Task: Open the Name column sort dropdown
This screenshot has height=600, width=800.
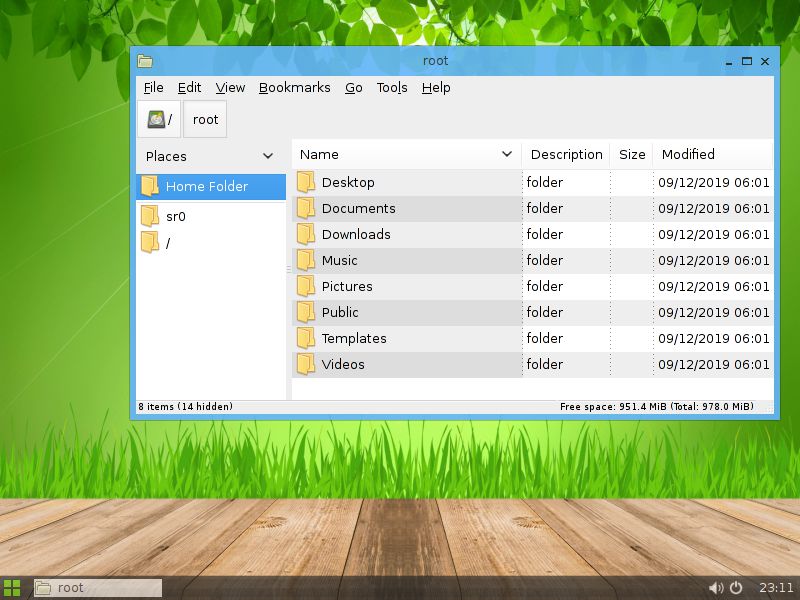Action: tap(505, 154)
